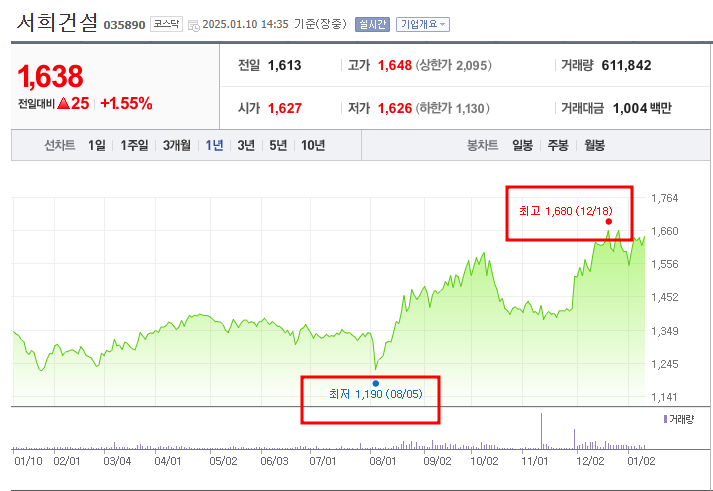This screenshot has width=713, height=491.
Task: Click the calendar-clock icon beside the date
Action: click(x=194, y=25)
